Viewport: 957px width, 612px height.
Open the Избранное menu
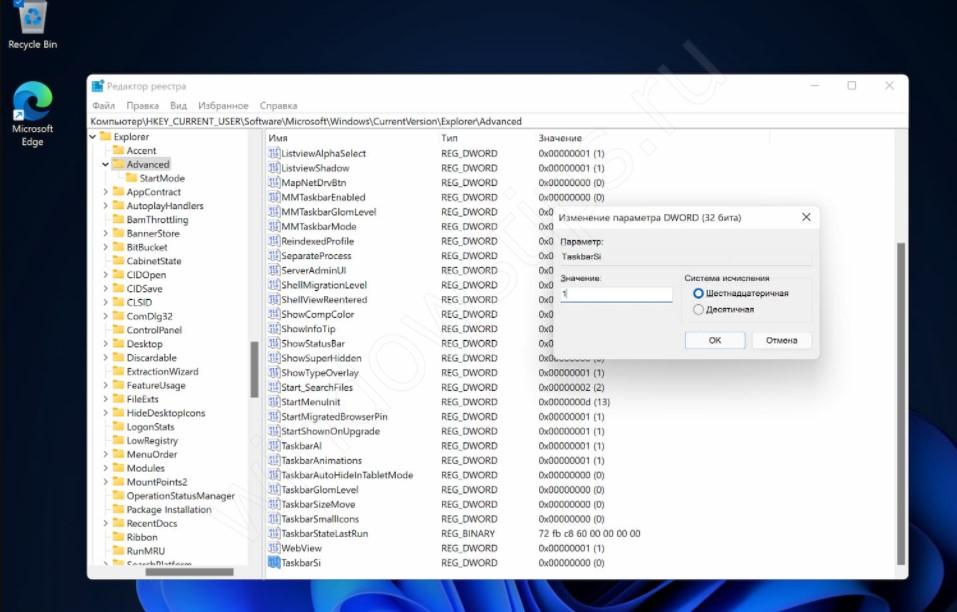click(223, 105)
